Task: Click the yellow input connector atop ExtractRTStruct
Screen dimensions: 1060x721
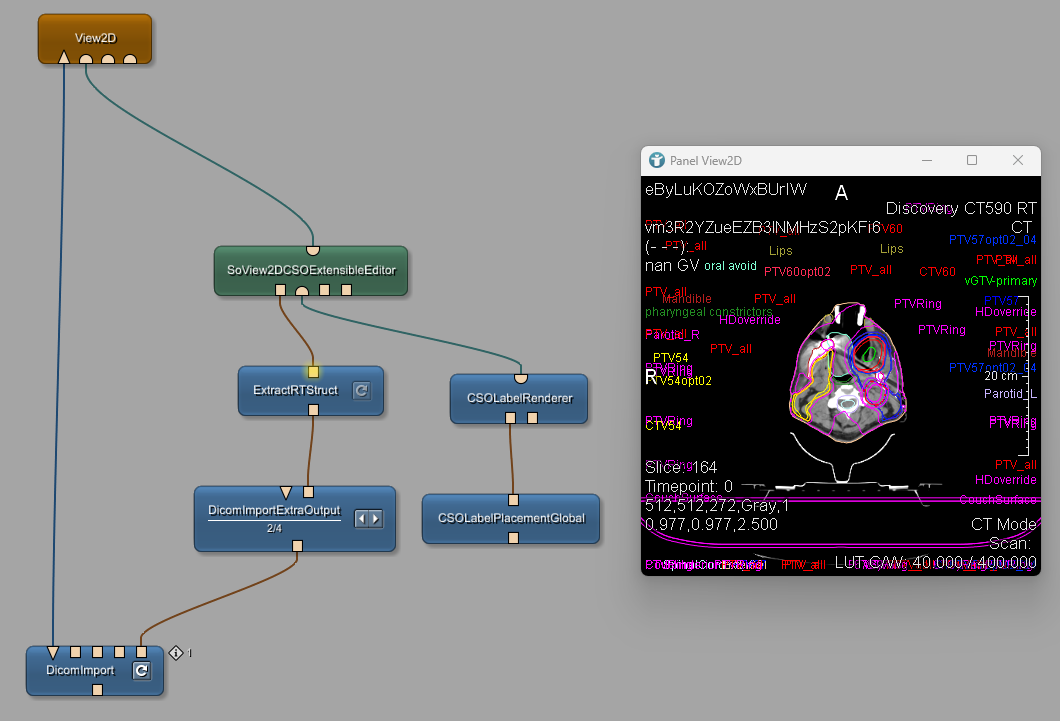Action: point(313,372)
